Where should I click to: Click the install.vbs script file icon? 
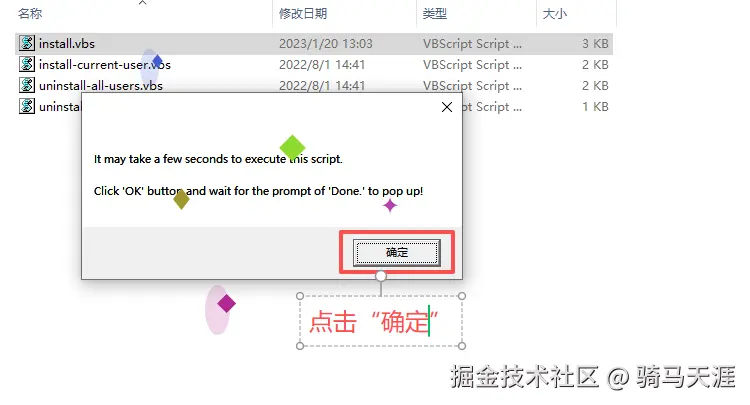click(x=27, y=44)
